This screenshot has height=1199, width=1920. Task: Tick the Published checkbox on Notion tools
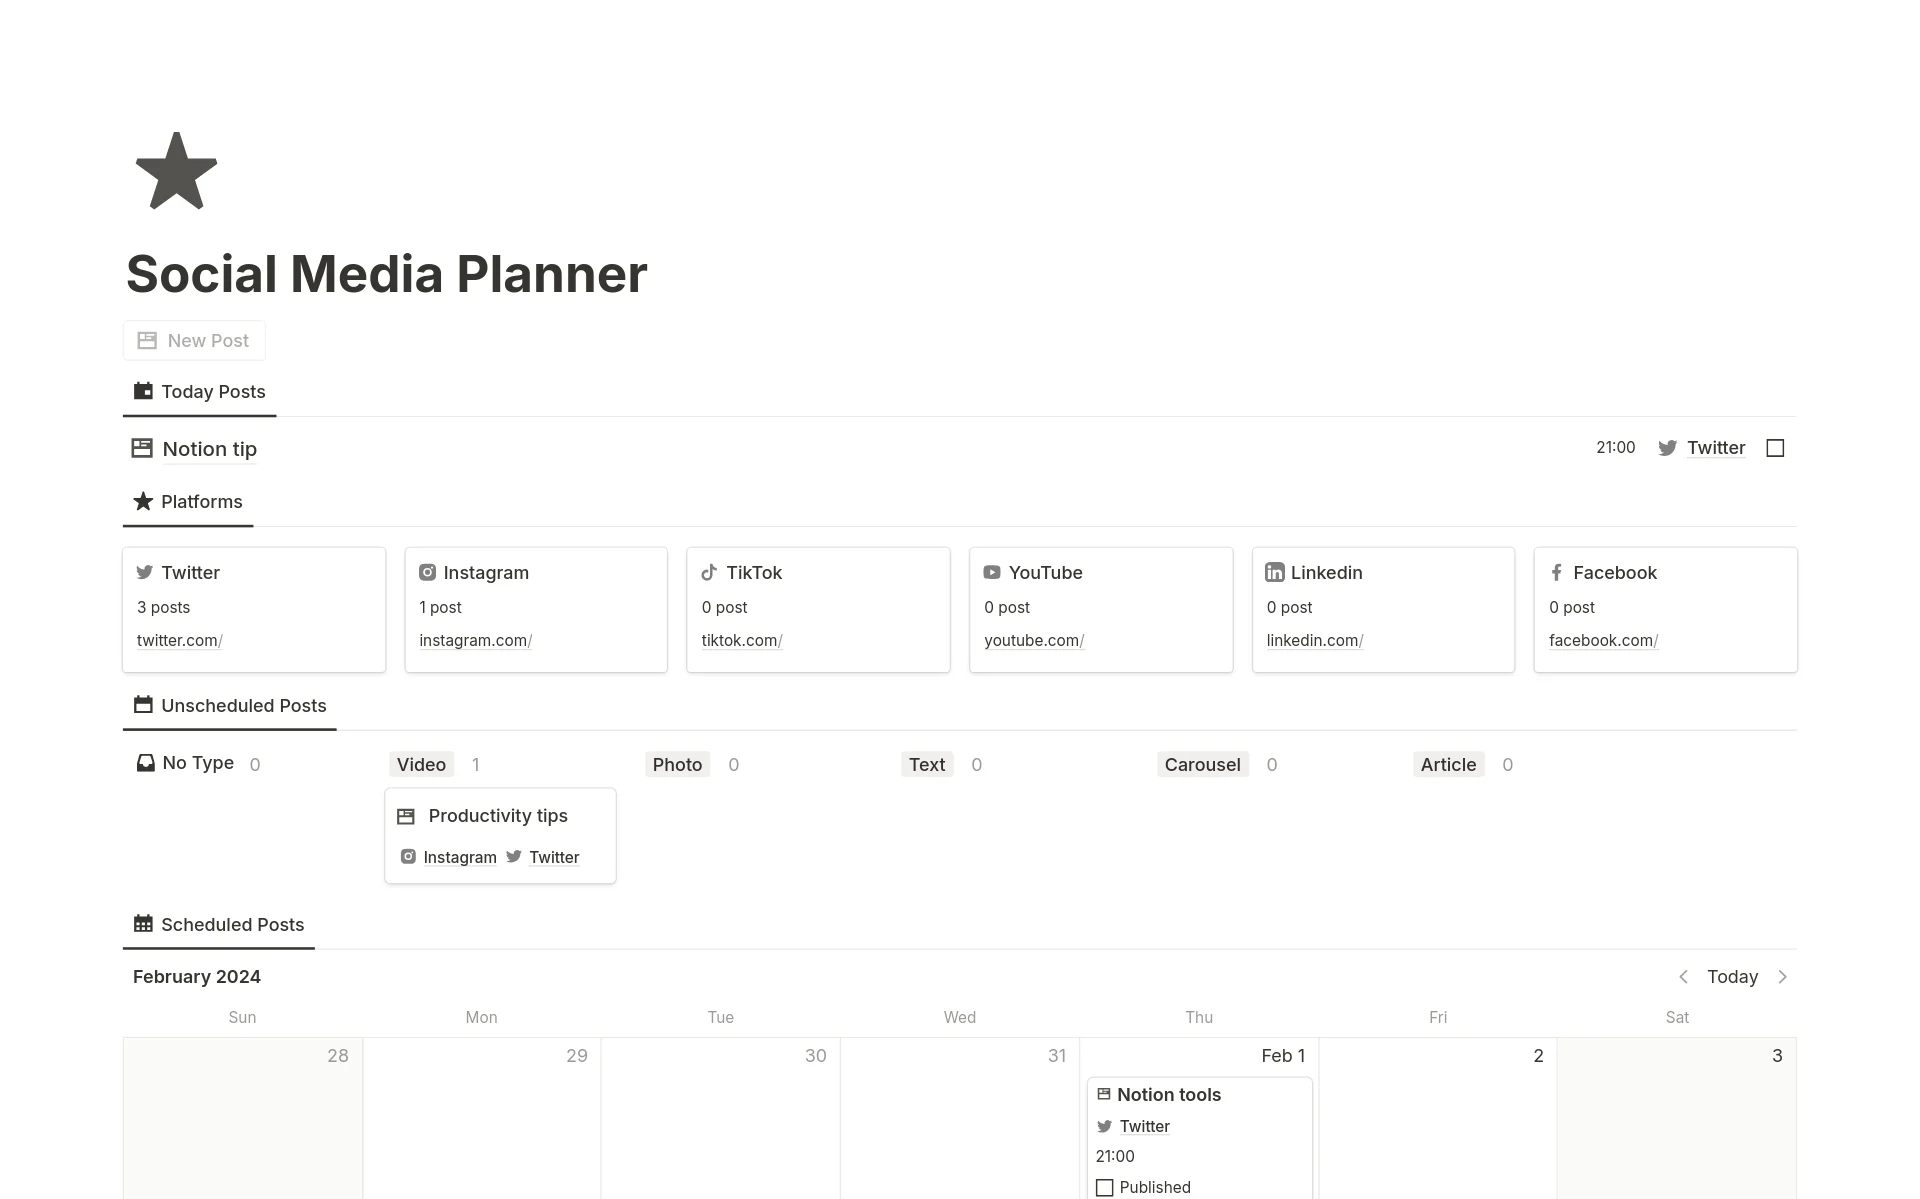pyautogui.click(x=1104, y=1187)
